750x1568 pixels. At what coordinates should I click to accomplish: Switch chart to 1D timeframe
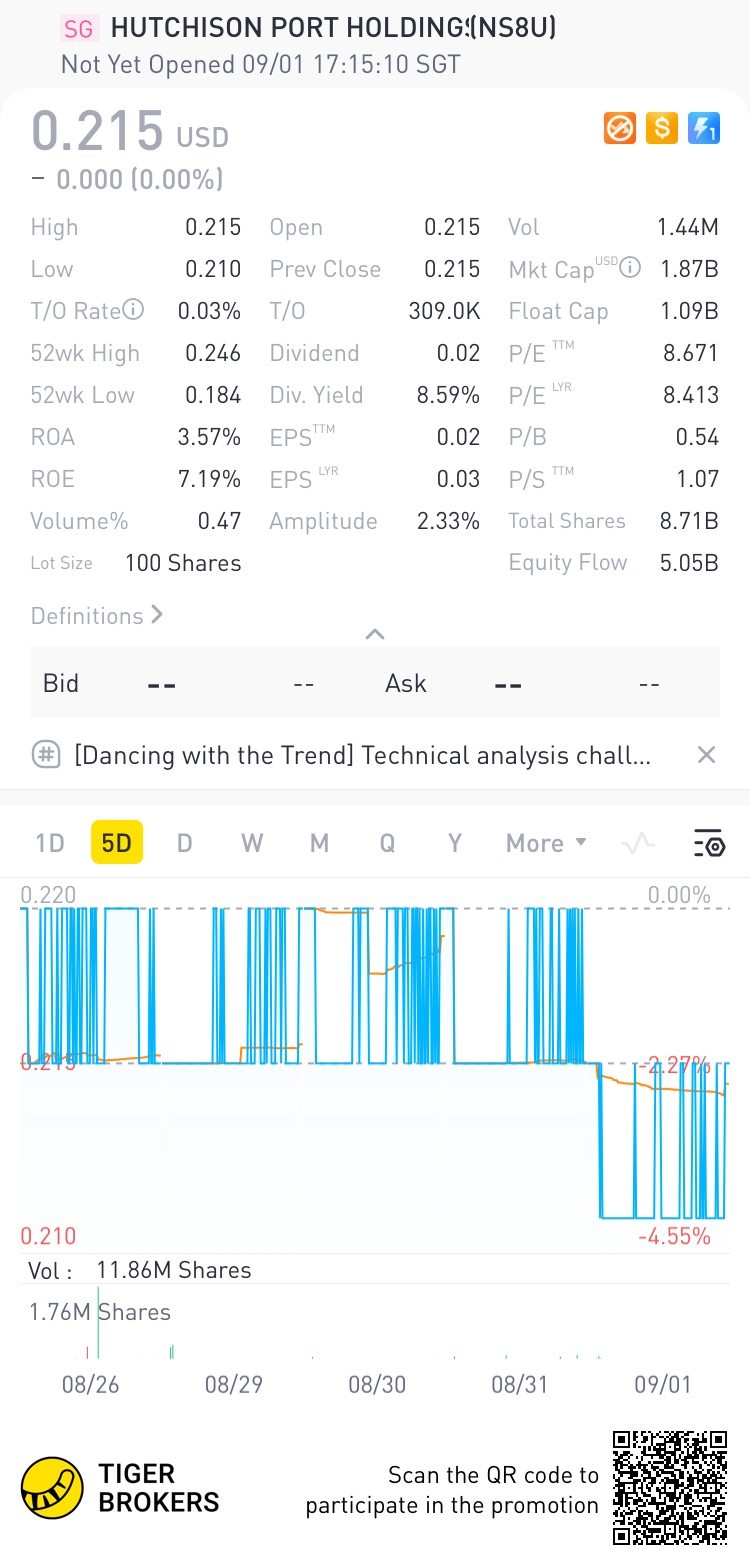pos(50,843)
